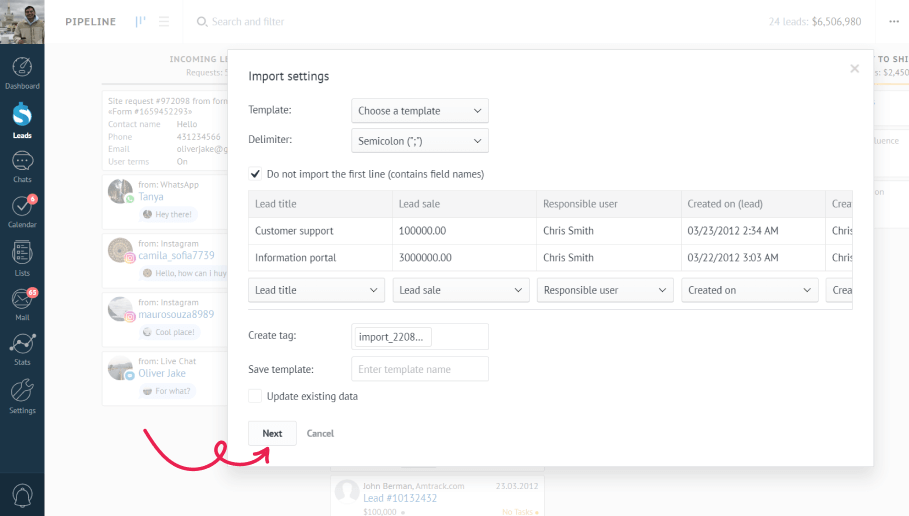View the Stats section

(x=22, y=349)
